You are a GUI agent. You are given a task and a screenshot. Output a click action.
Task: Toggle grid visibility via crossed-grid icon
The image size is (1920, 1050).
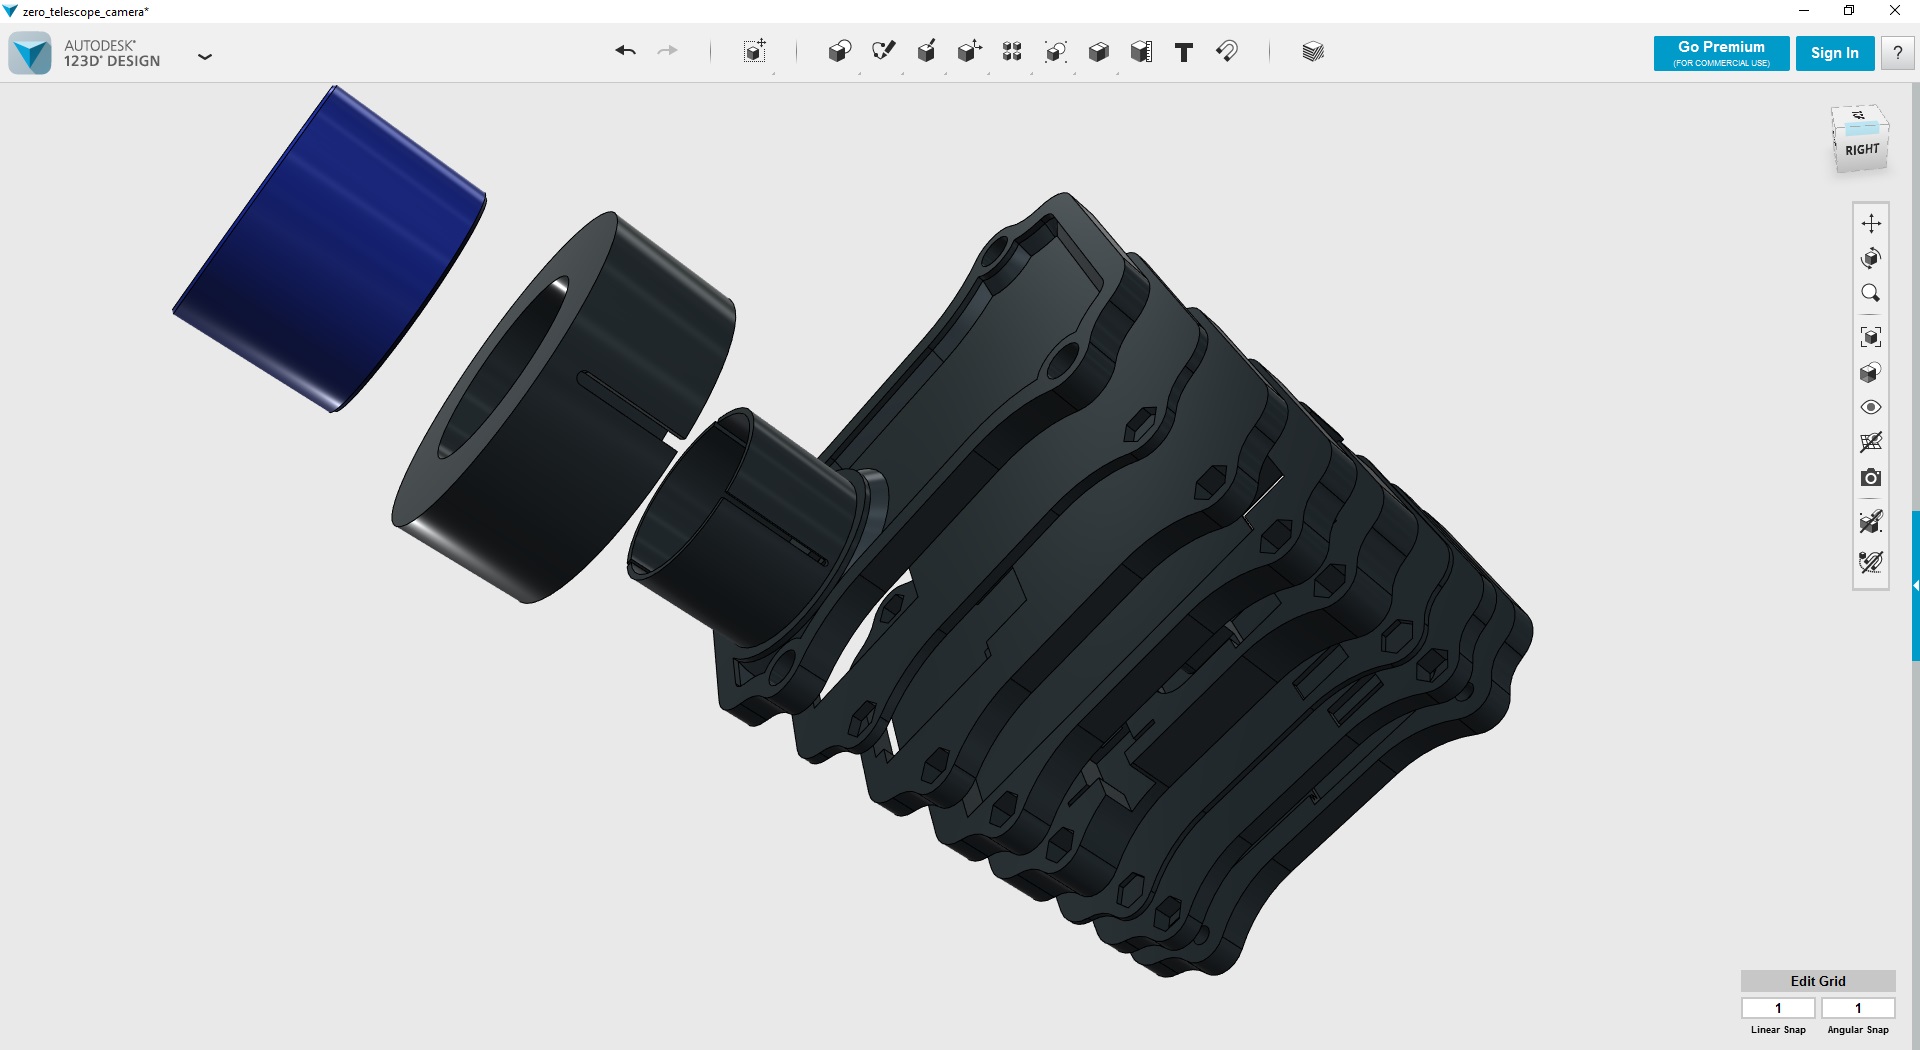coord(1872,442)
